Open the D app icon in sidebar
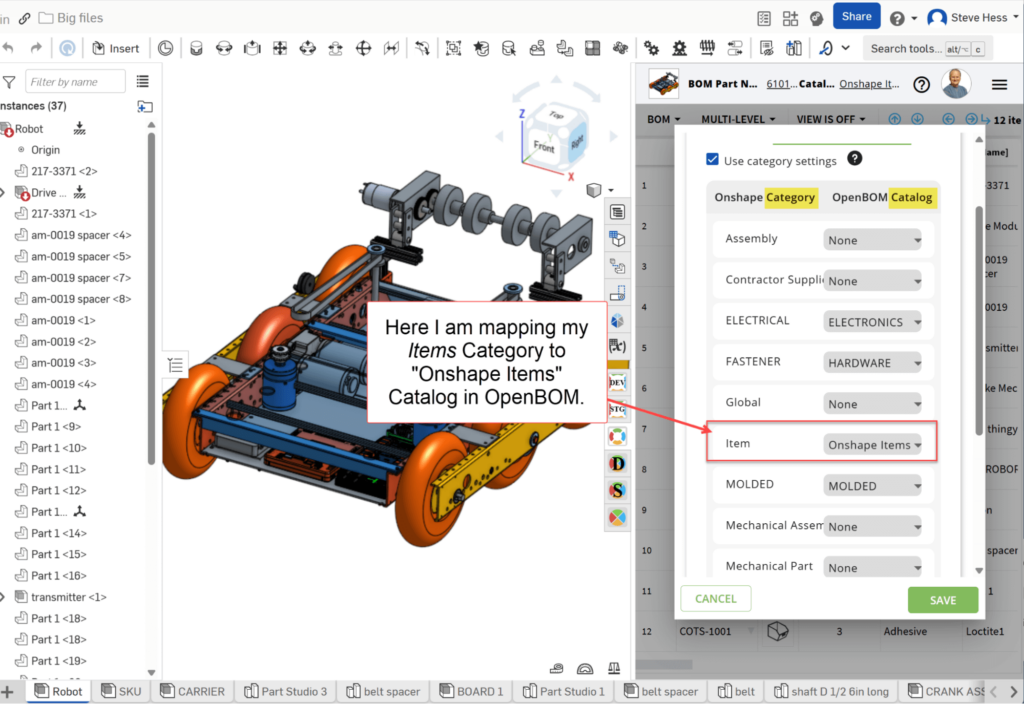Viewport: 1024px width, 704px height. [x=617, y=464]
